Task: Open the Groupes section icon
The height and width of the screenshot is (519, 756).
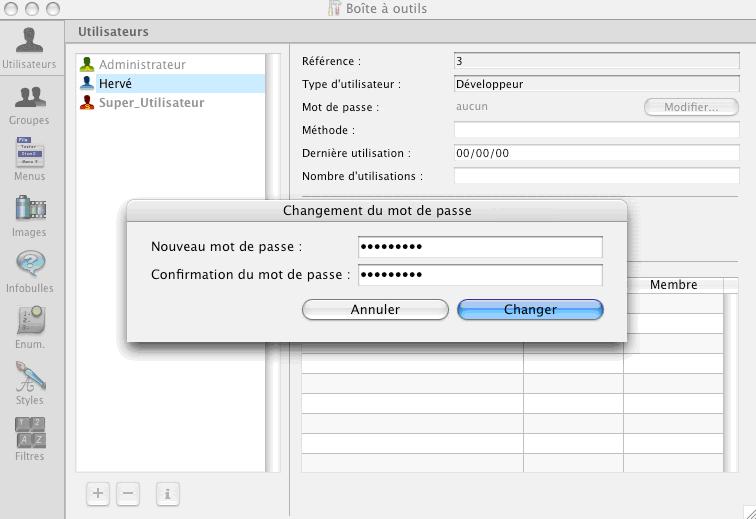Action: (30, 99)
